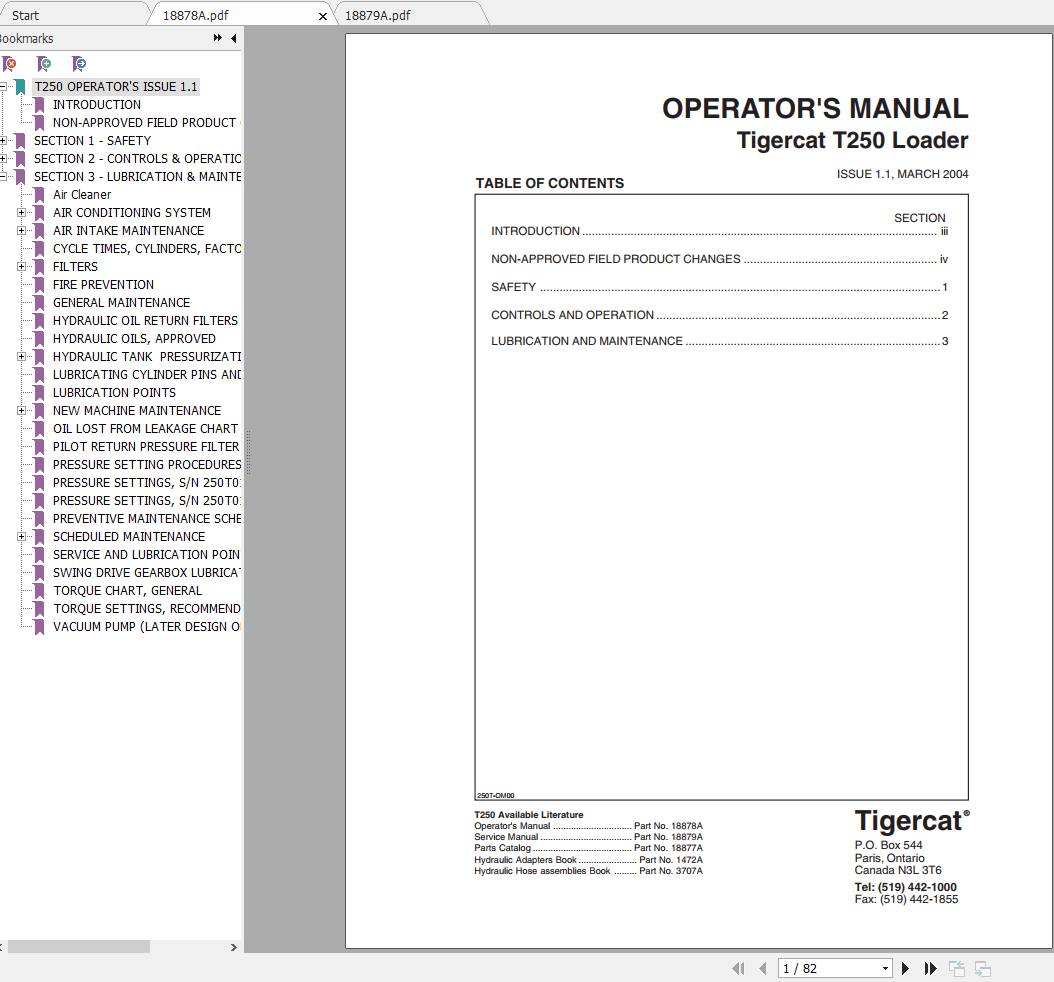Collapse the Bookmarks panel with its side arrow
This screenshot has height=982, width=1054.
233,38
